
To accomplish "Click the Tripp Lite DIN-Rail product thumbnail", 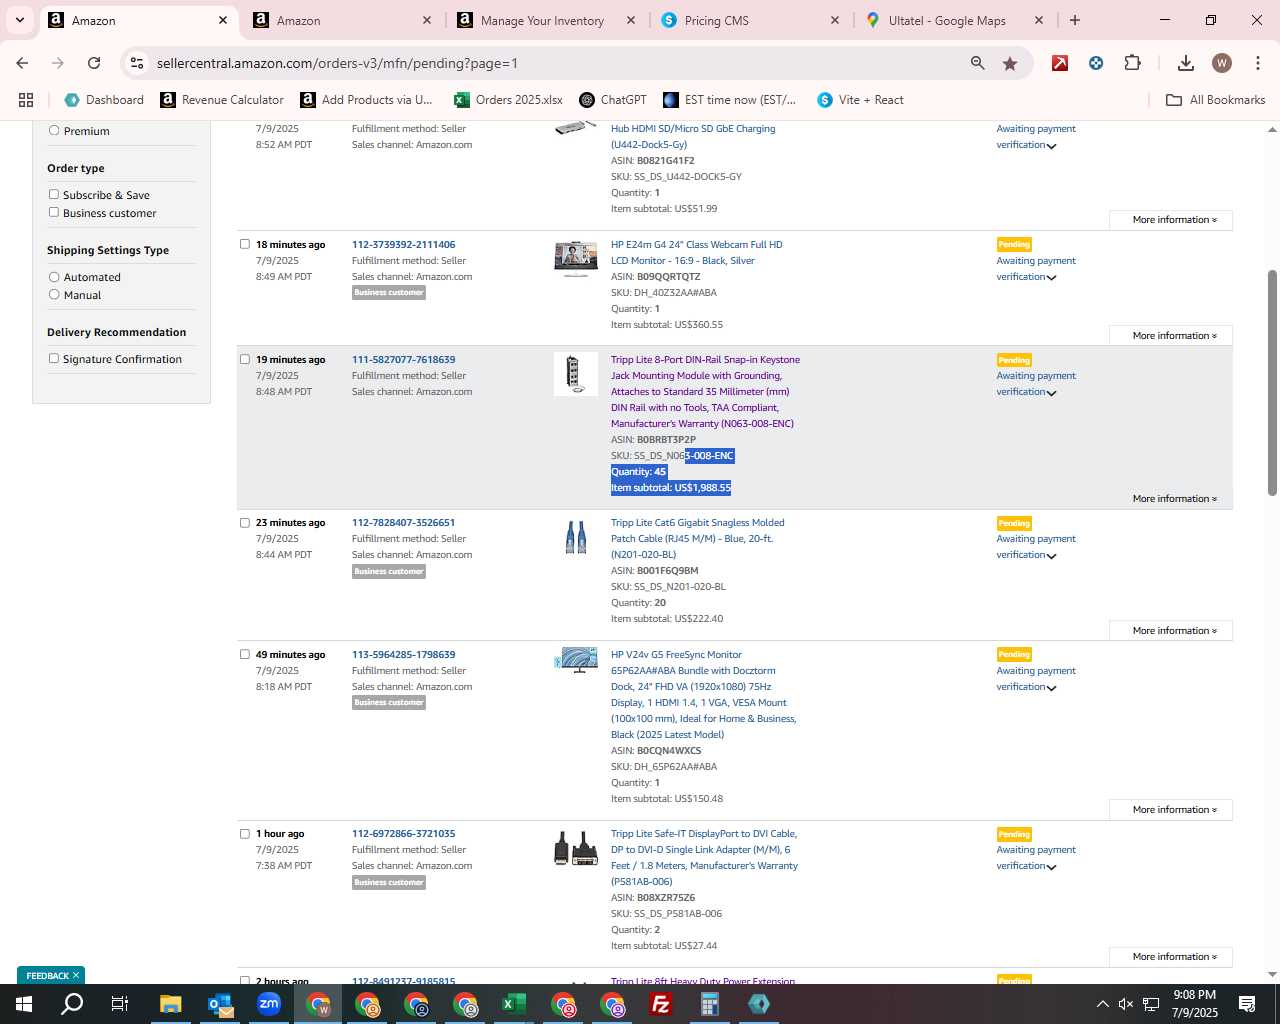I will point(576,374).
